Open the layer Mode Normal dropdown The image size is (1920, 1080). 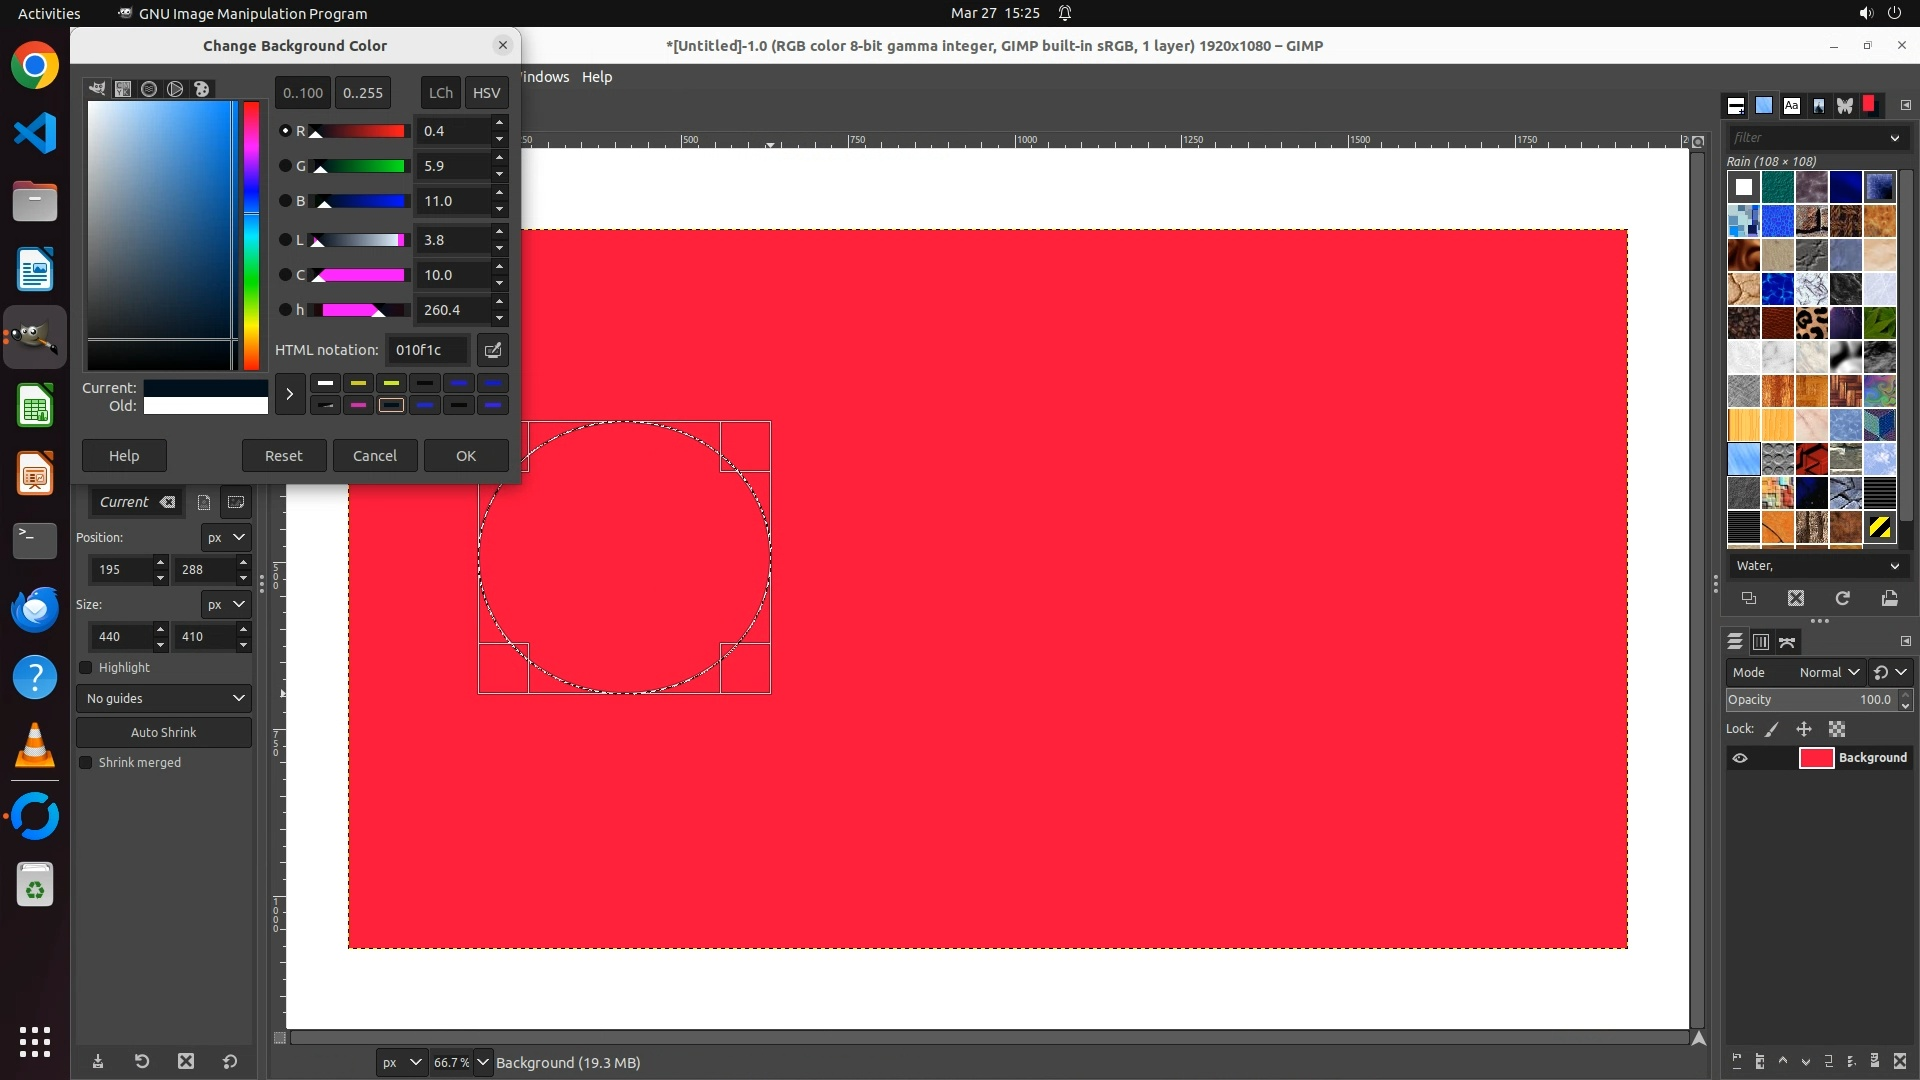tap(1828, 673)
